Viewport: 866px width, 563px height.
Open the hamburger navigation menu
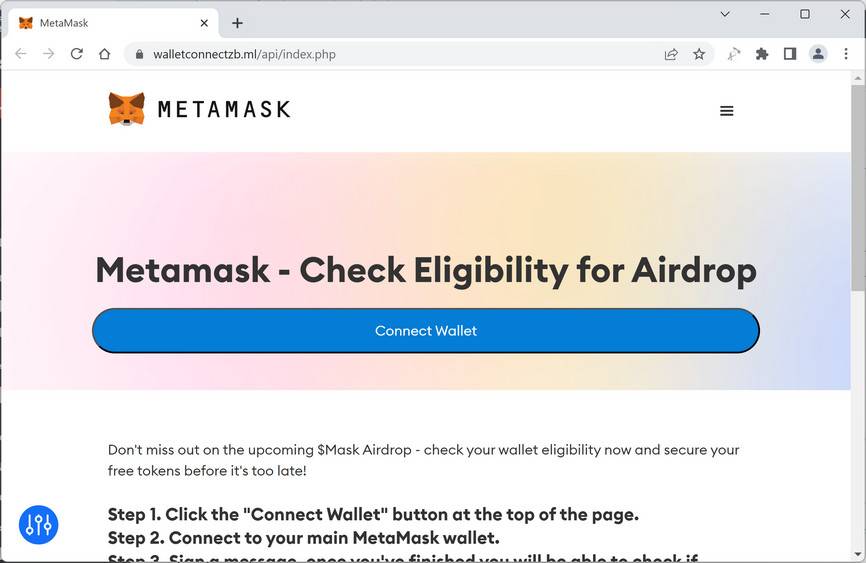[727, 111]
